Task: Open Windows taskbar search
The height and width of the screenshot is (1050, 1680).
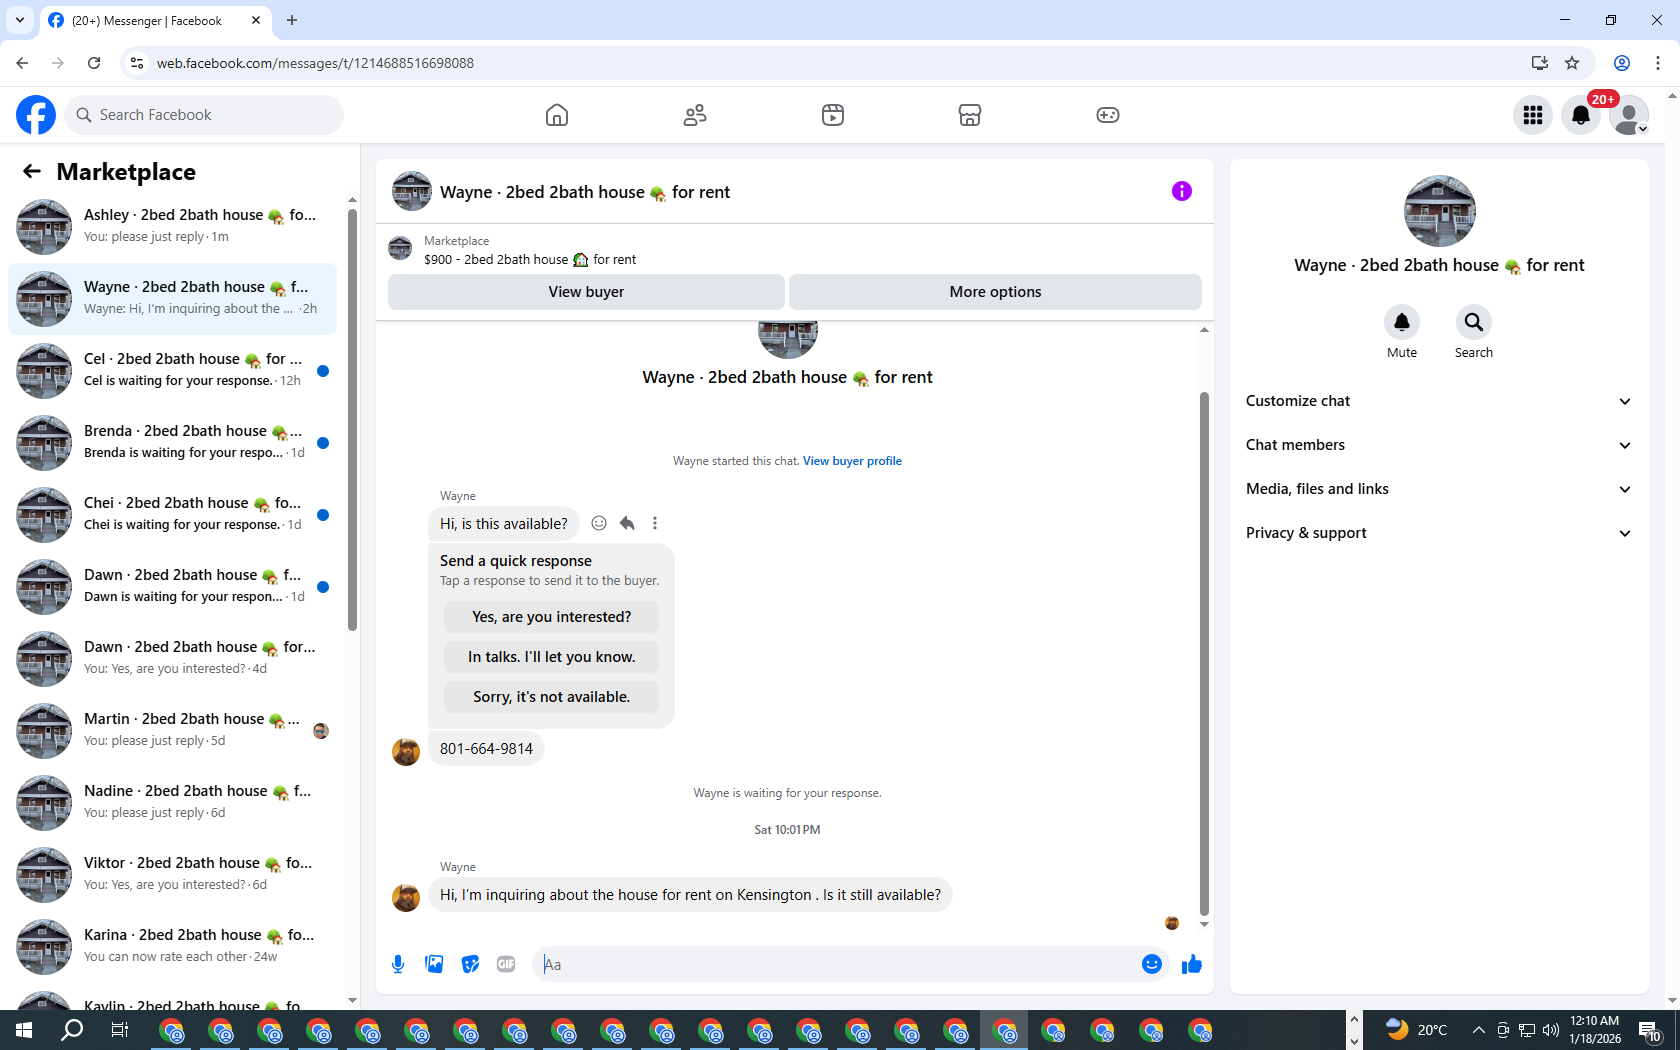Action: click(x=72, y=1030)
